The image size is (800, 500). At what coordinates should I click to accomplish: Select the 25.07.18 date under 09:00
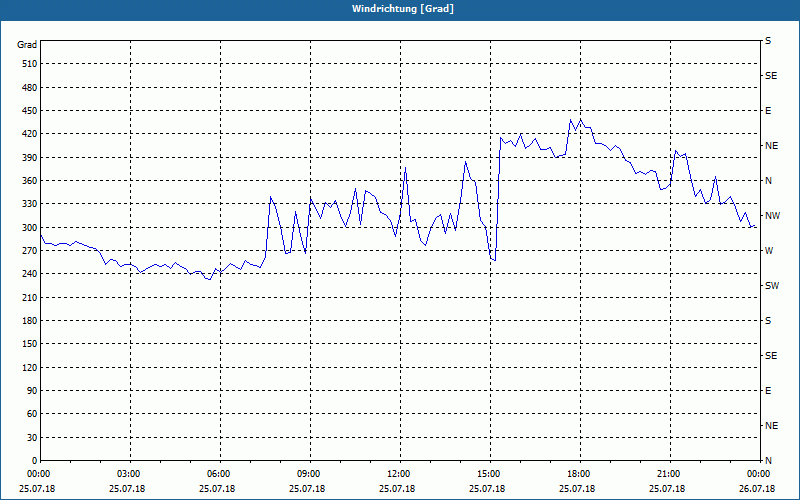(x=307, y=489)
